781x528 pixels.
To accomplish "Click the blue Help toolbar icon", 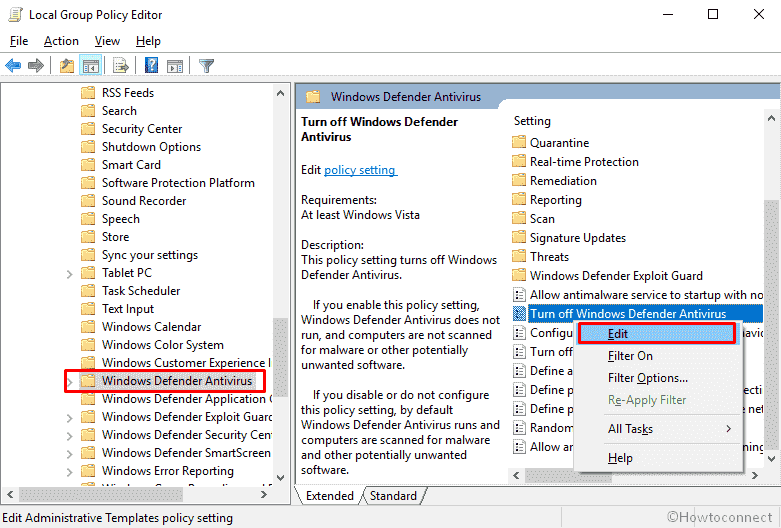I will (x=151, y=65).
